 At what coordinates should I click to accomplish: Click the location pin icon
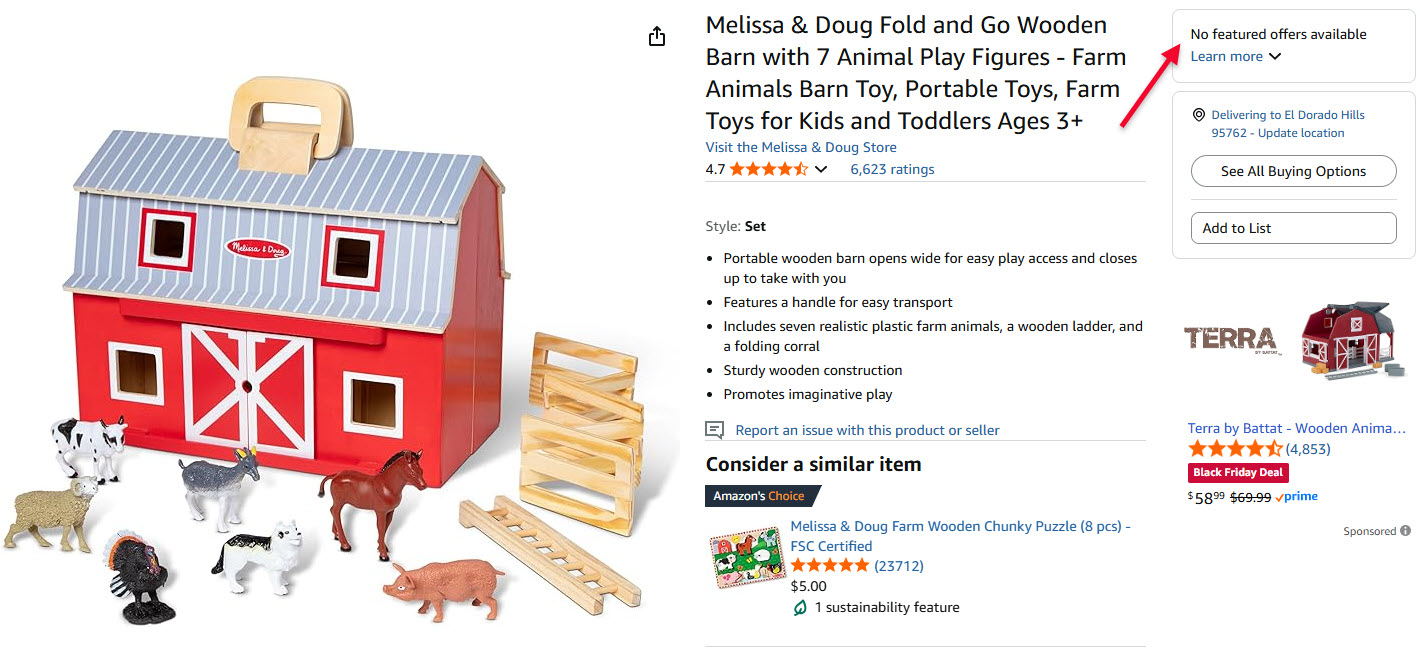(x=1198, y=115)
